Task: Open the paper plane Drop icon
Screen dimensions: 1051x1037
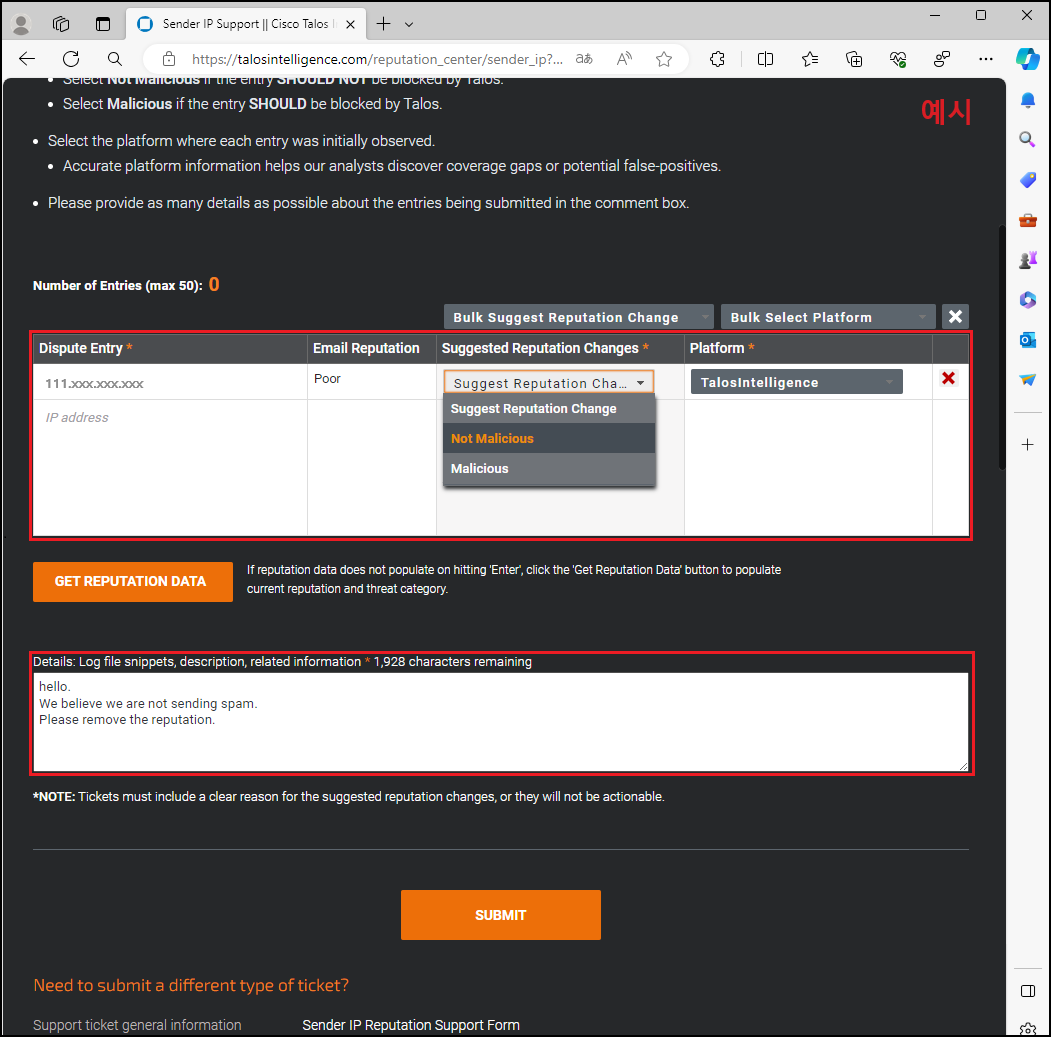Action: tap(1028, 379)
